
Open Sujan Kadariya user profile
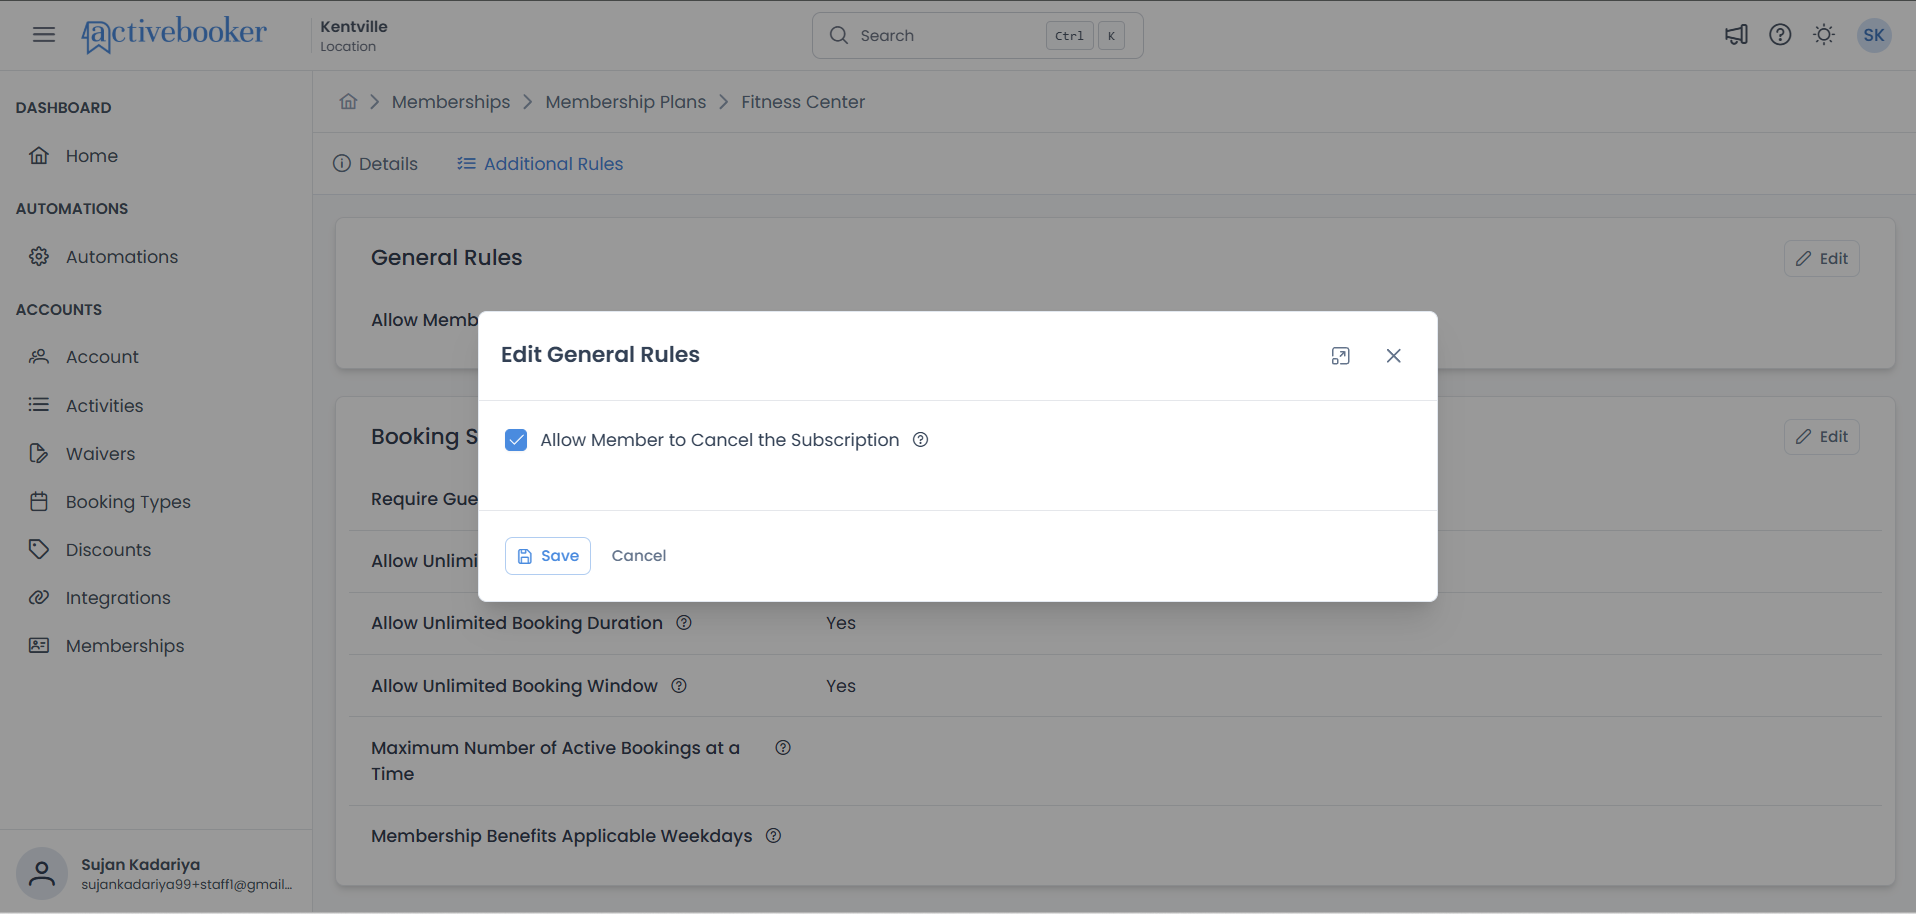156,873
